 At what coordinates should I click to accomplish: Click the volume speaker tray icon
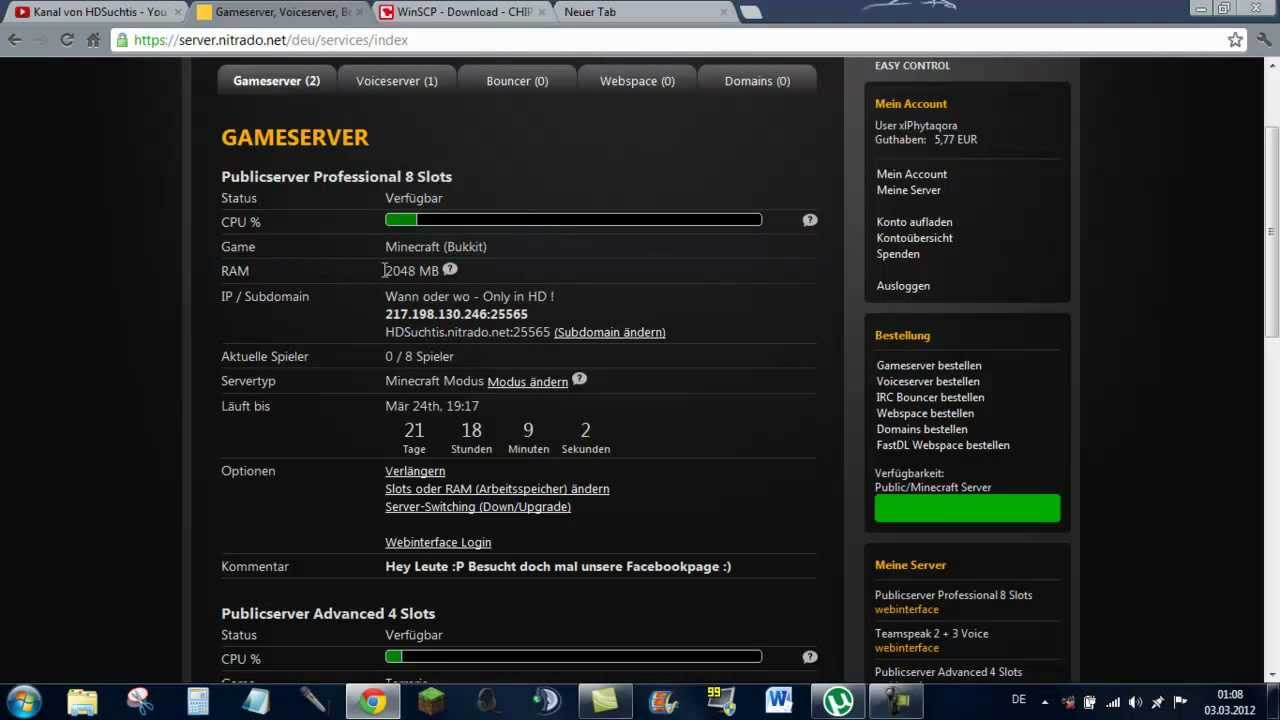coord(1135,701)
